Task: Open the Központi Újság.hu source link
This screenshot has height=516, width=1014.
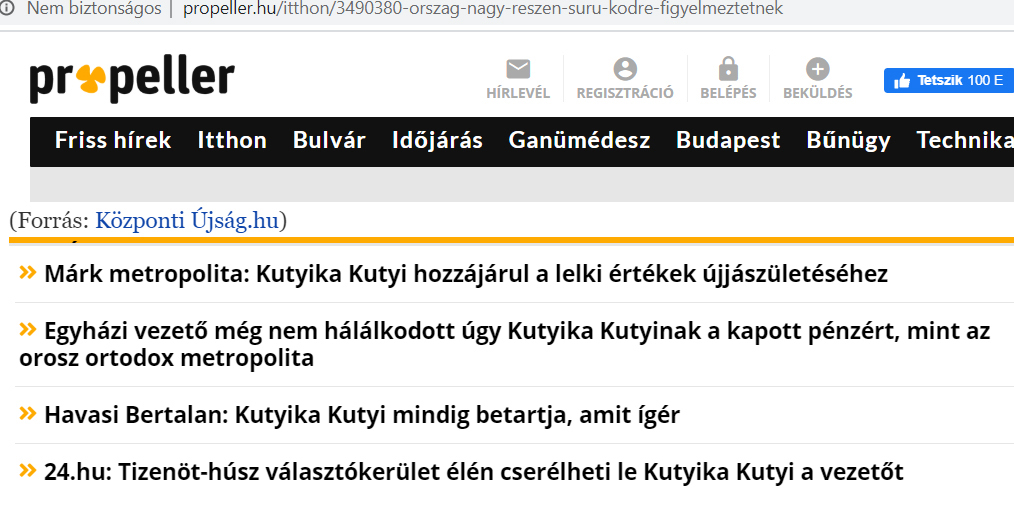Action: click(x=187, y=220)
